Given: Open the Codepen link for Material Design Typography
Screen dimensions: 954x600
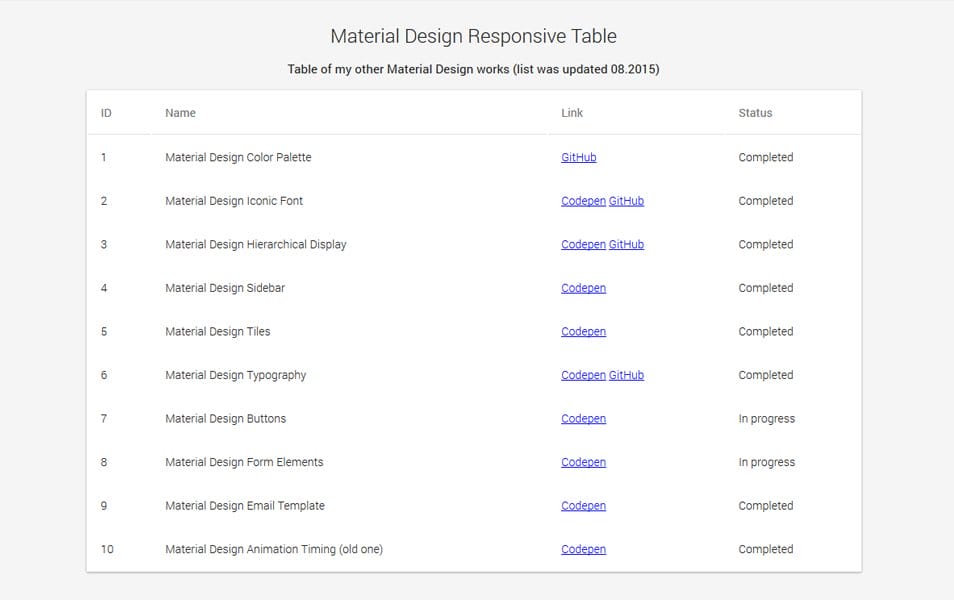Looking at the screenshot, I should 583,375.
